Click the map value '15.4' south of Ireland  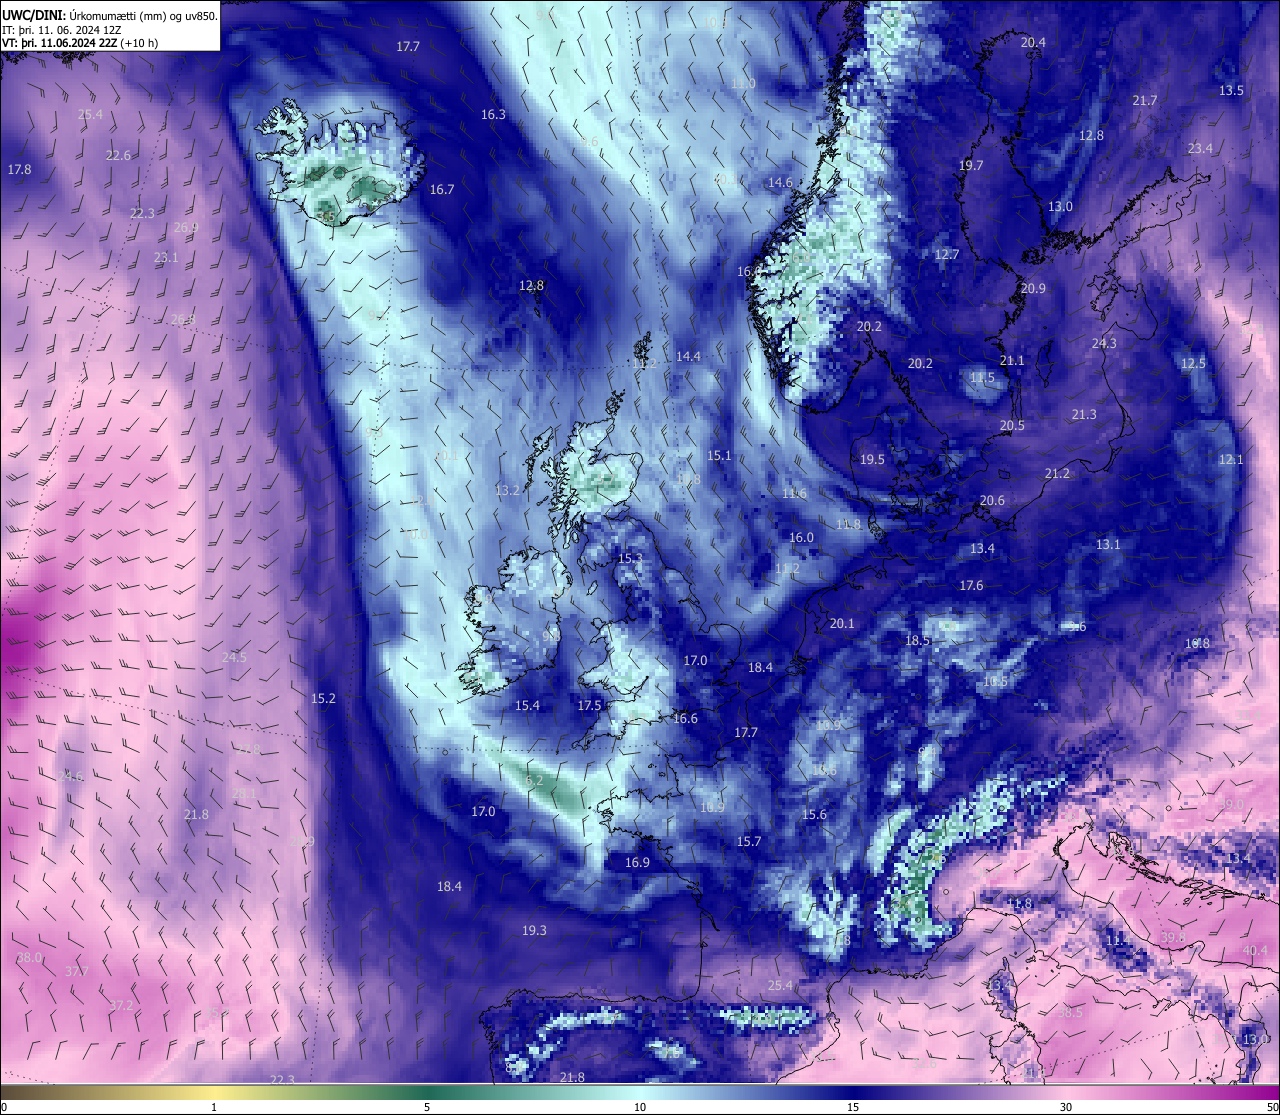tap(527, 706)
